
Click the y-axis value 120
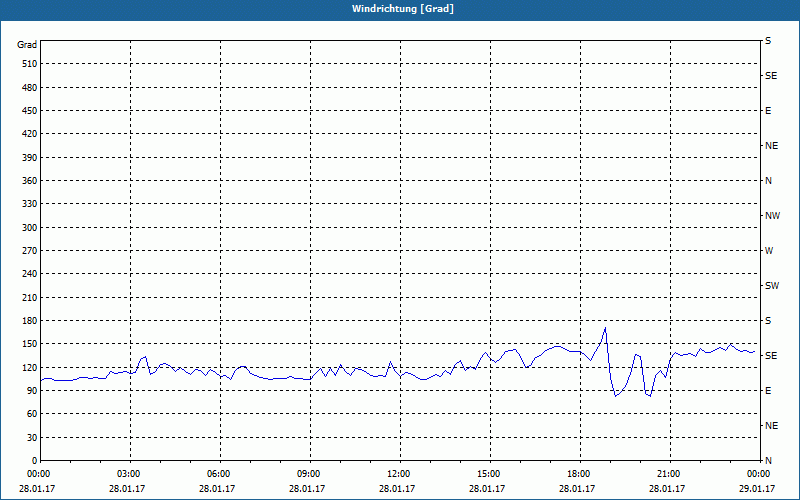pos(31,367)
